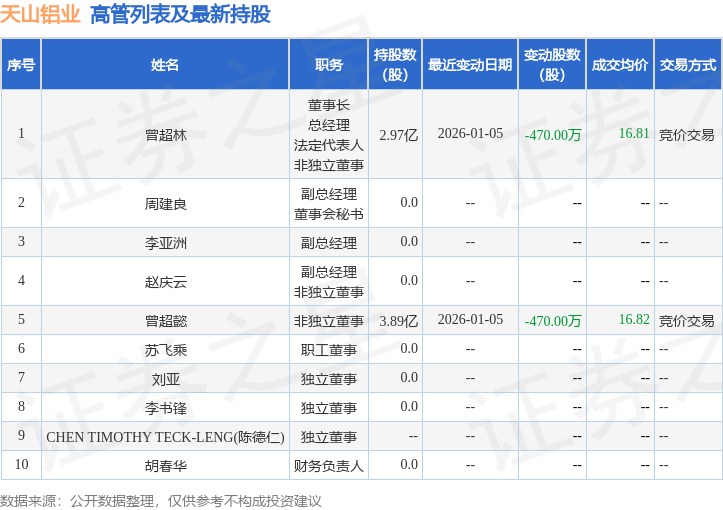Image resolution: width=723 pixels, height=510 pixels.
Task: Click the name 周建良
Action: tap(166, 203)
